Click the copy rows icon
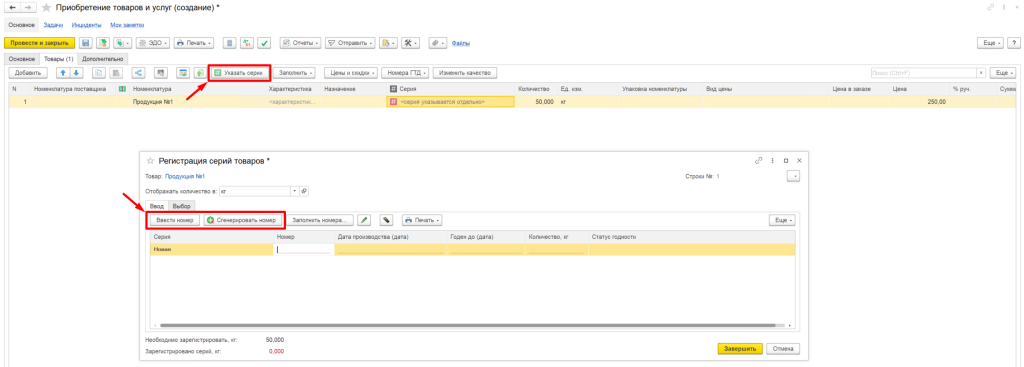Screen dimensions: 1024x367 [x=98, y=72]
